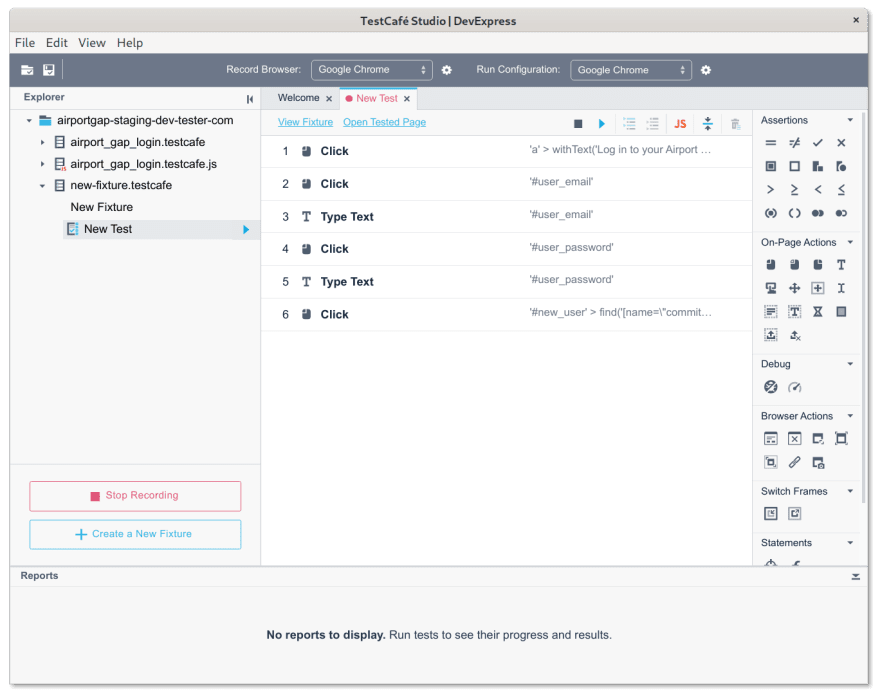Minimize the Reports panel

click(x=855, y=576)
